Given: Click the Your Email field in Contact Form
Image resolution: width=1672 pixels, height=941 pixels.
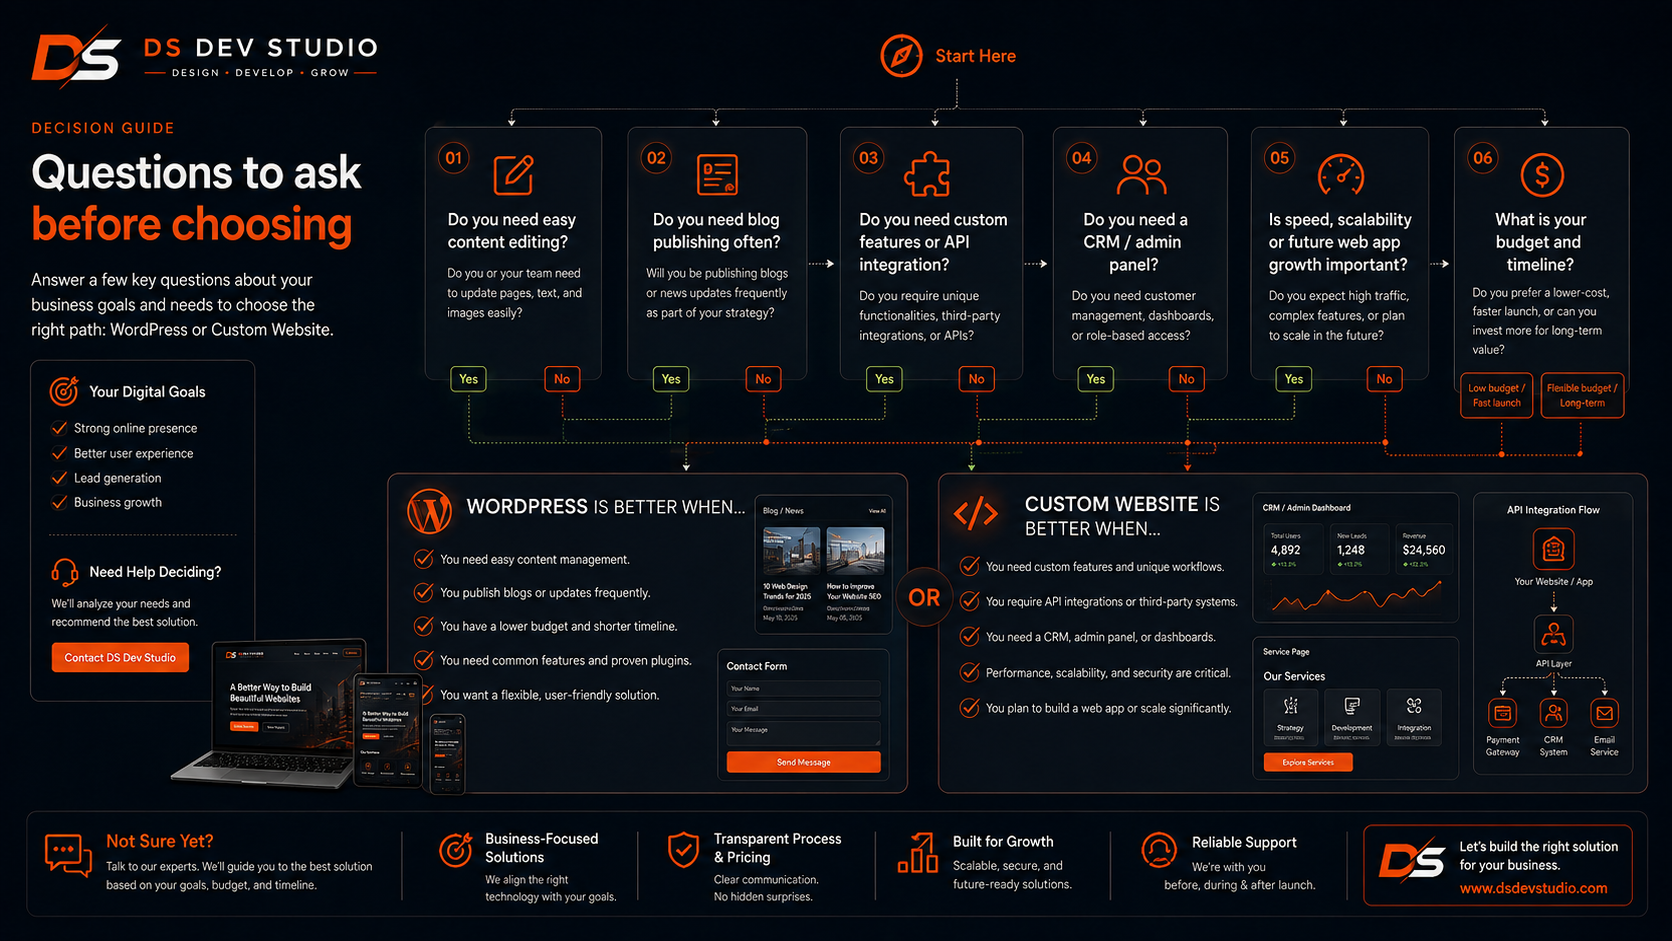Looking at the screenshot, I should coord(804,708).
